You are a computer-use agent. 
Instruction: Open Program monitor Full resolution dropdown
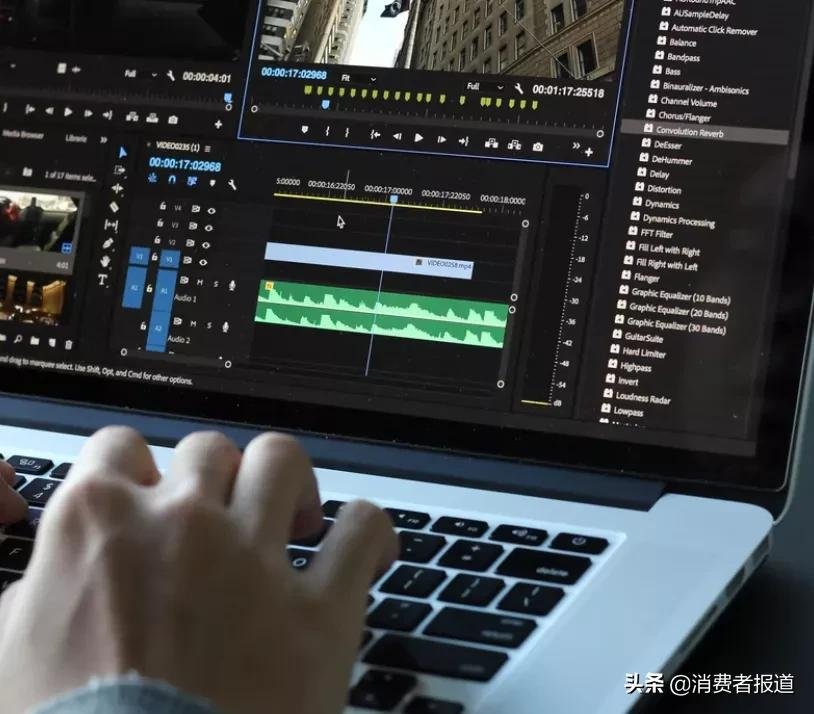pos(485,87)
